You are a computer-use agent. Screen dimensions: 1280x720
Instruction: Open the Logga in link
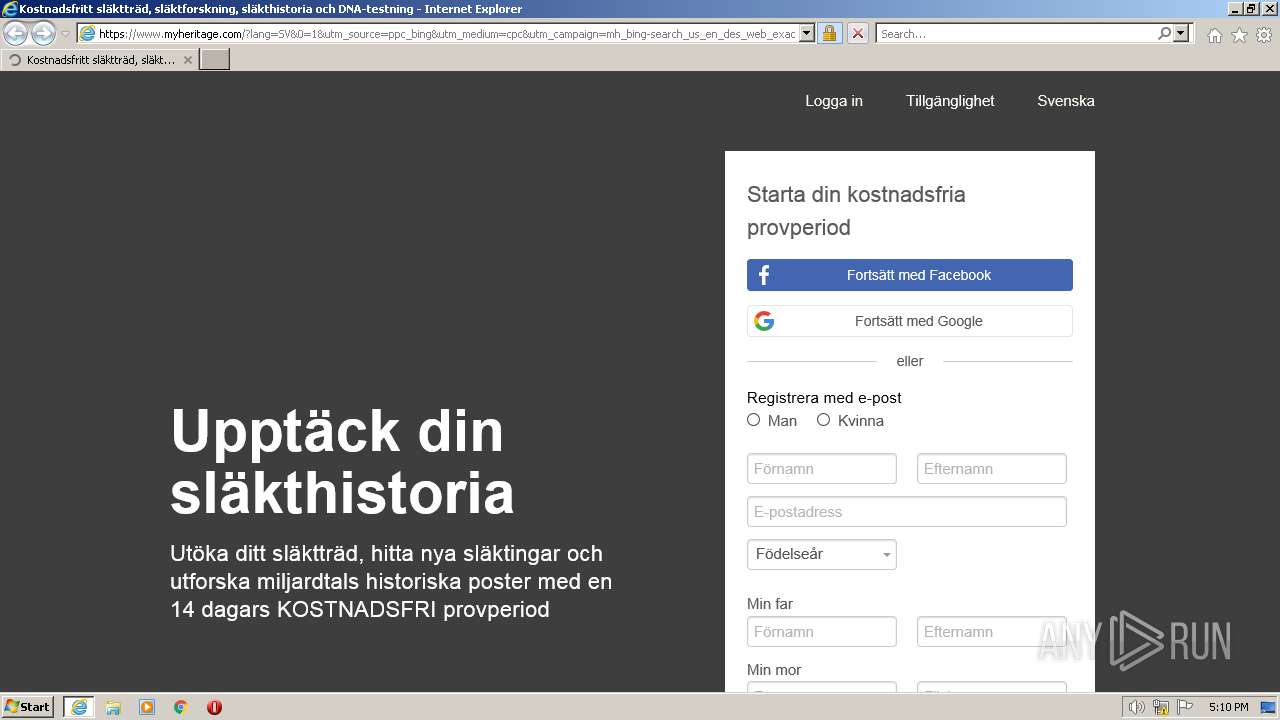click(x=834, y=101)
